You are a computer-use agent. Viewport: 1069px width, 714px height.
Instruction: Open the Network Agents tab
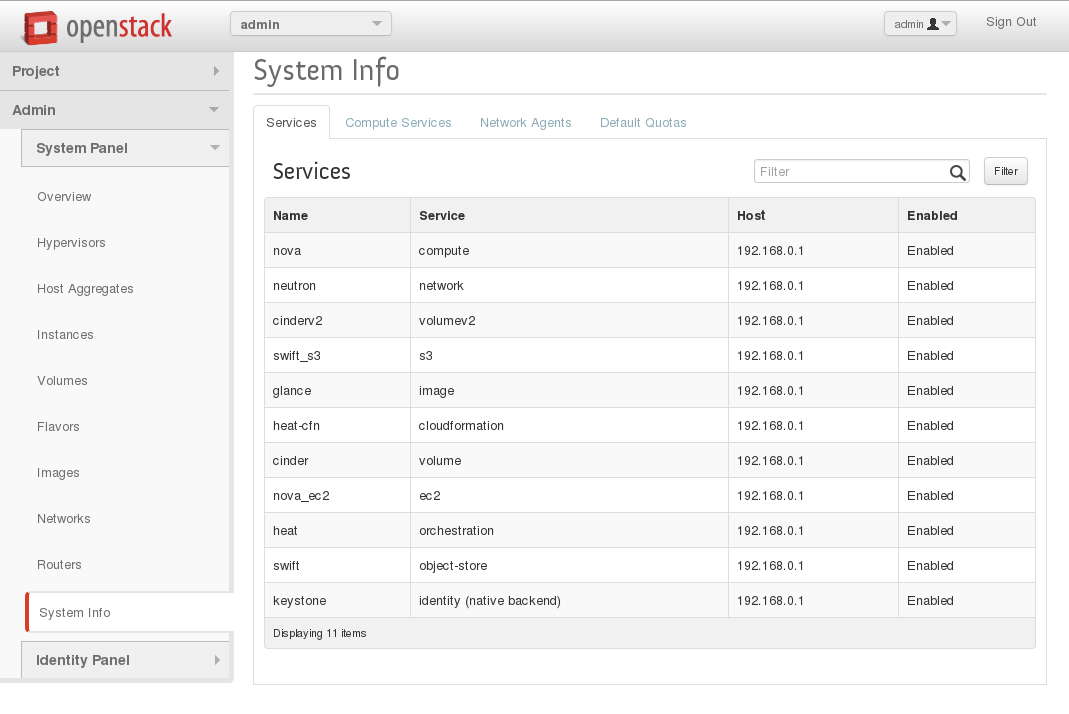click(526, 123)
